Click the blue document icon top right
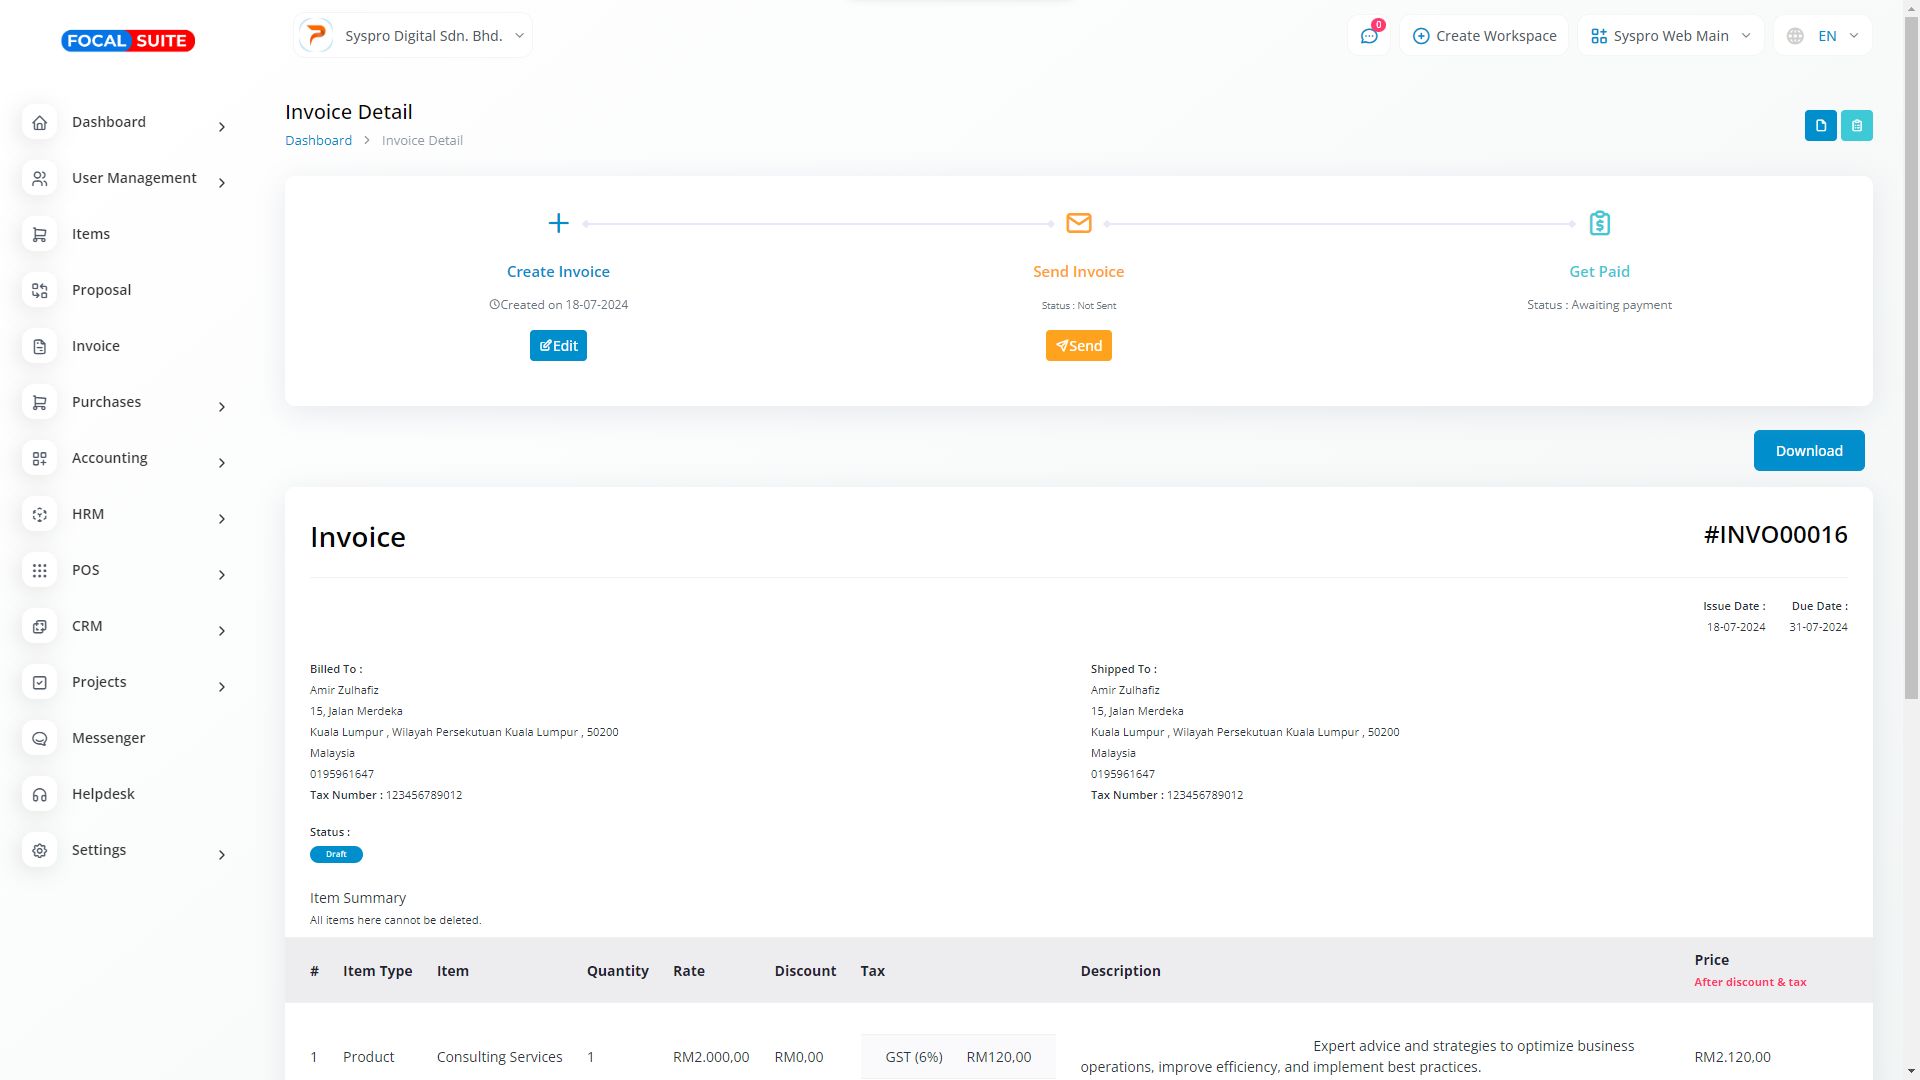Image resolution: width=1920 pixels, height=1080 pixels. coord(1820,126)
